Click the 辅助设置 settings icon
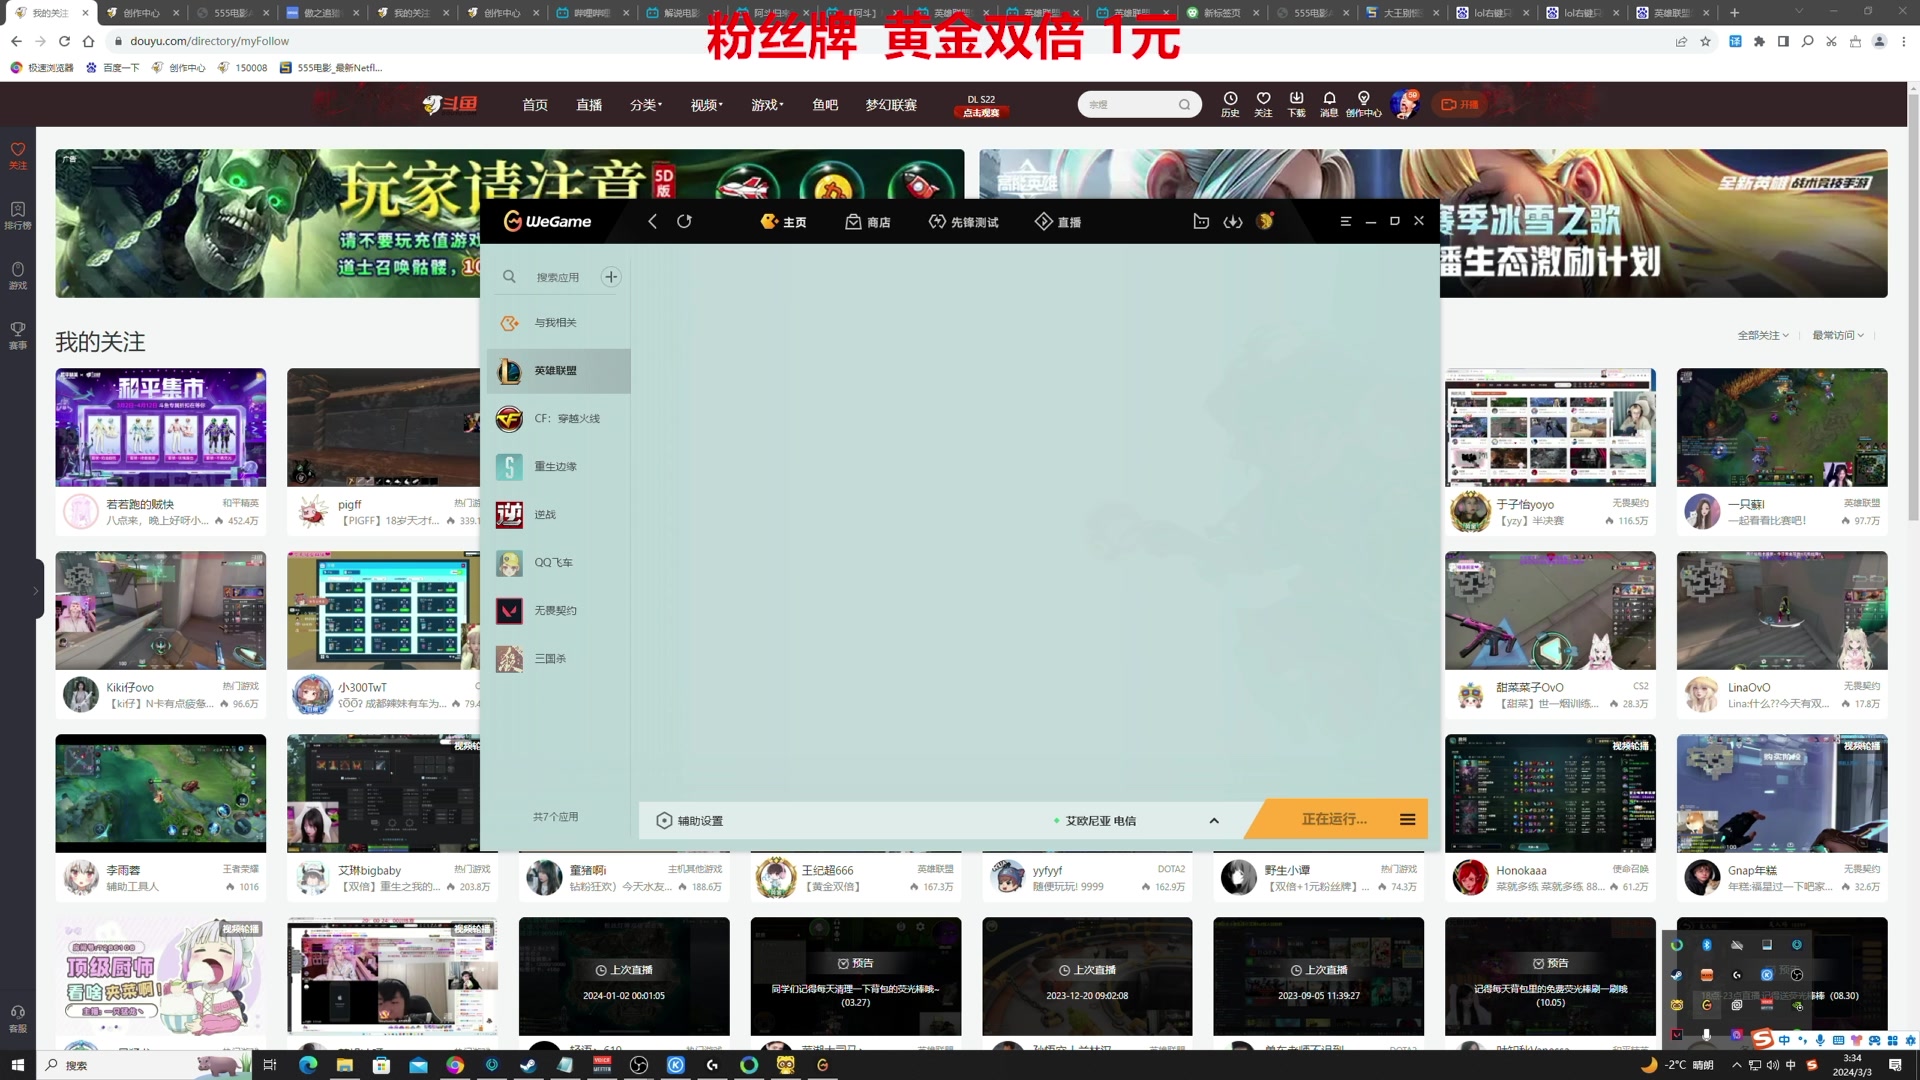 [664, 820]
